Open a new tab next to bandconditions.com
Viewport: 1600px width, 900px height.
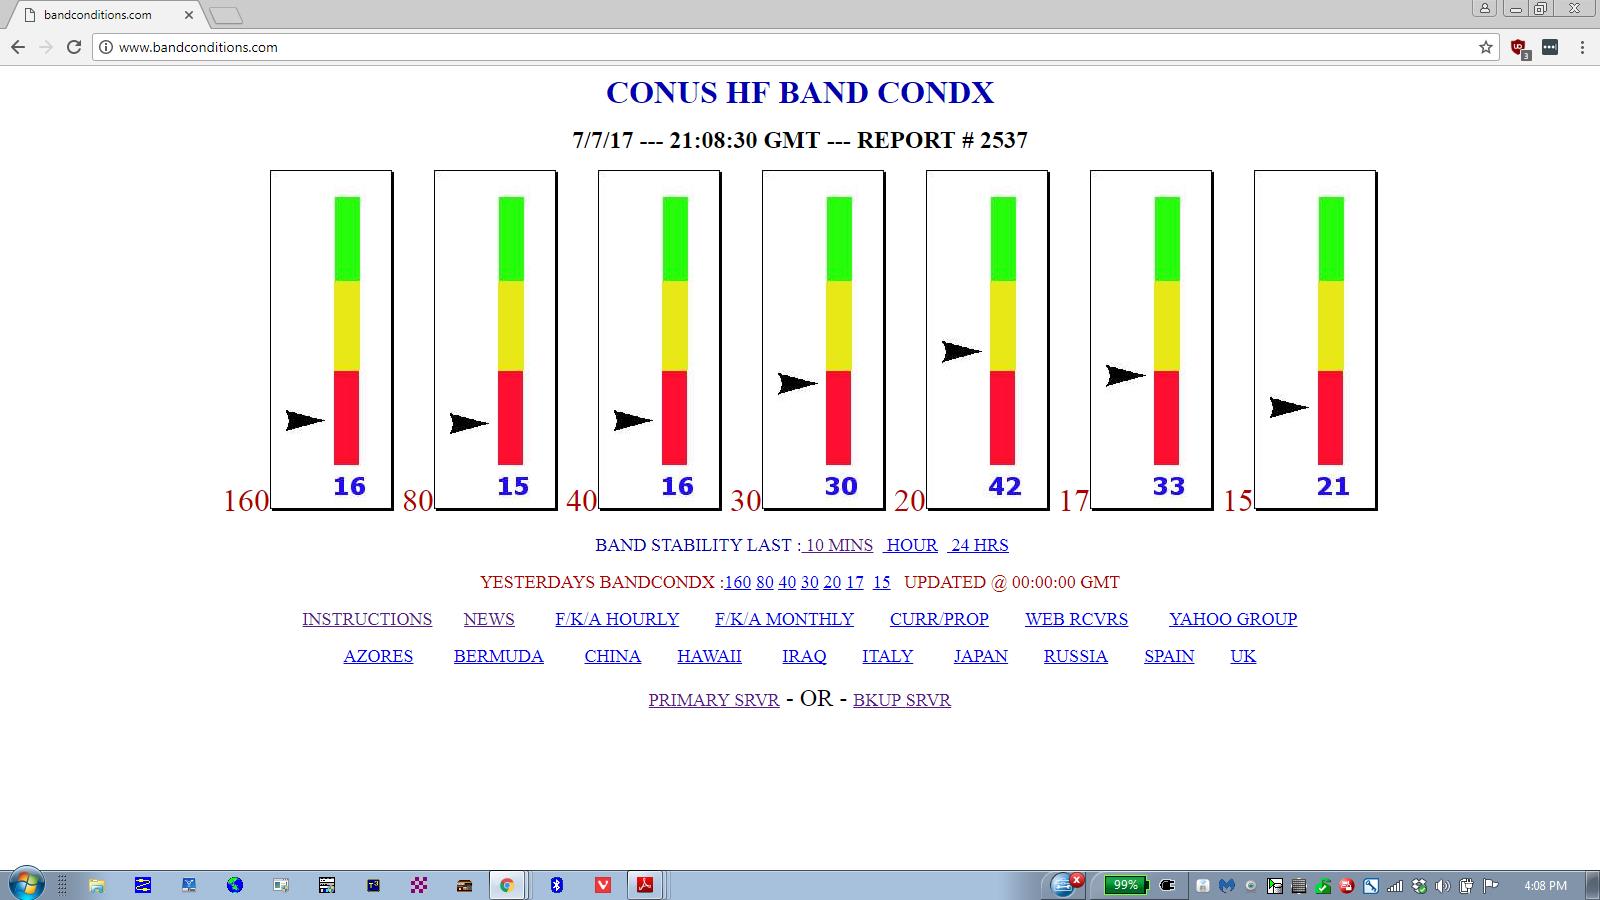pyautogui.click(x=226, y=15)
